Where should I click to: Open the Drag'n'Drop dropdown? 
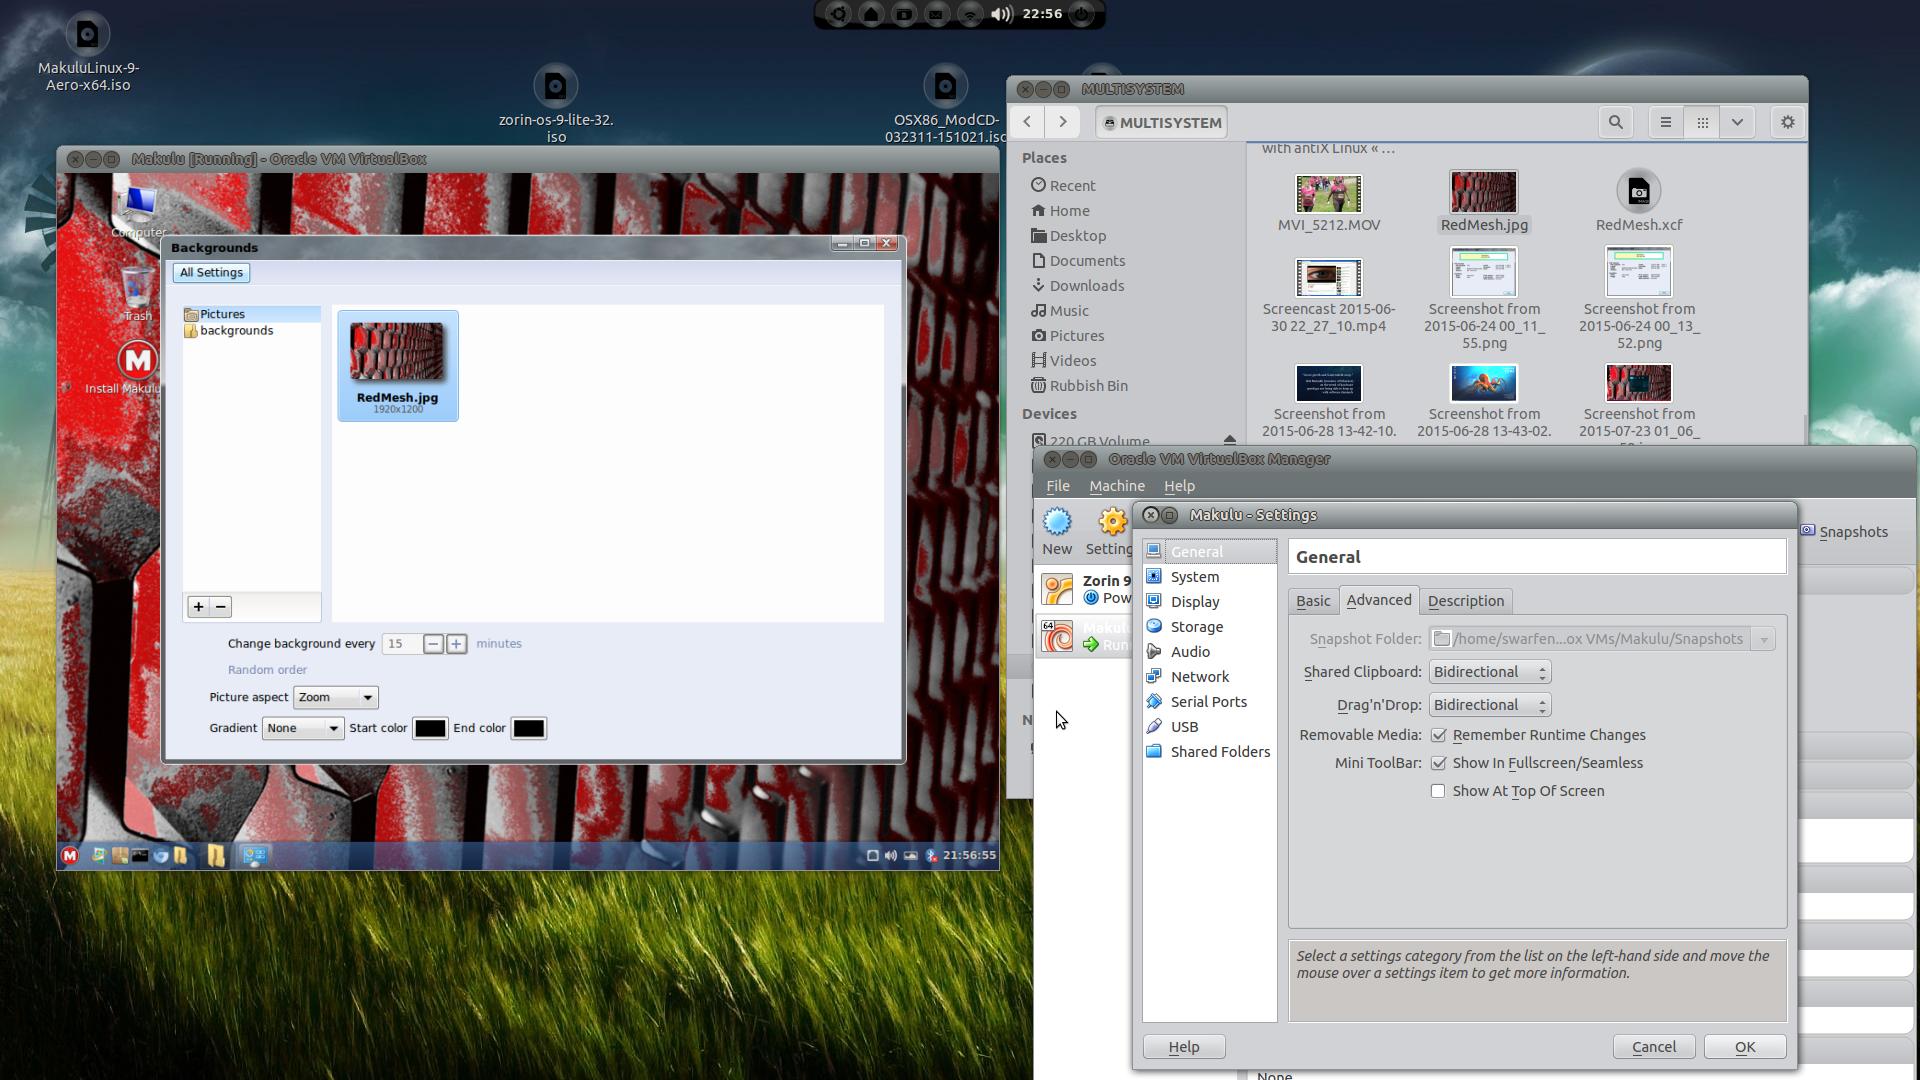tap(1489, 705)
